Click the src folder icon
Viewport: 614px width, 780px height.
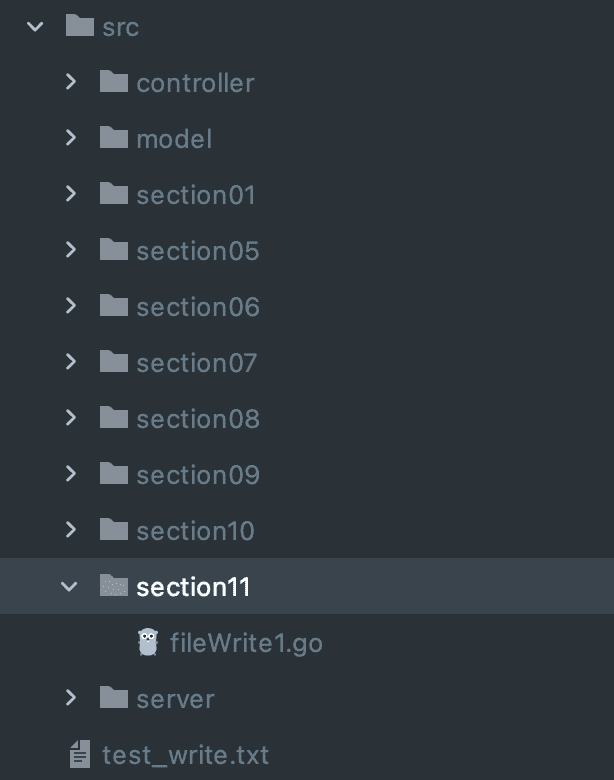80,26
